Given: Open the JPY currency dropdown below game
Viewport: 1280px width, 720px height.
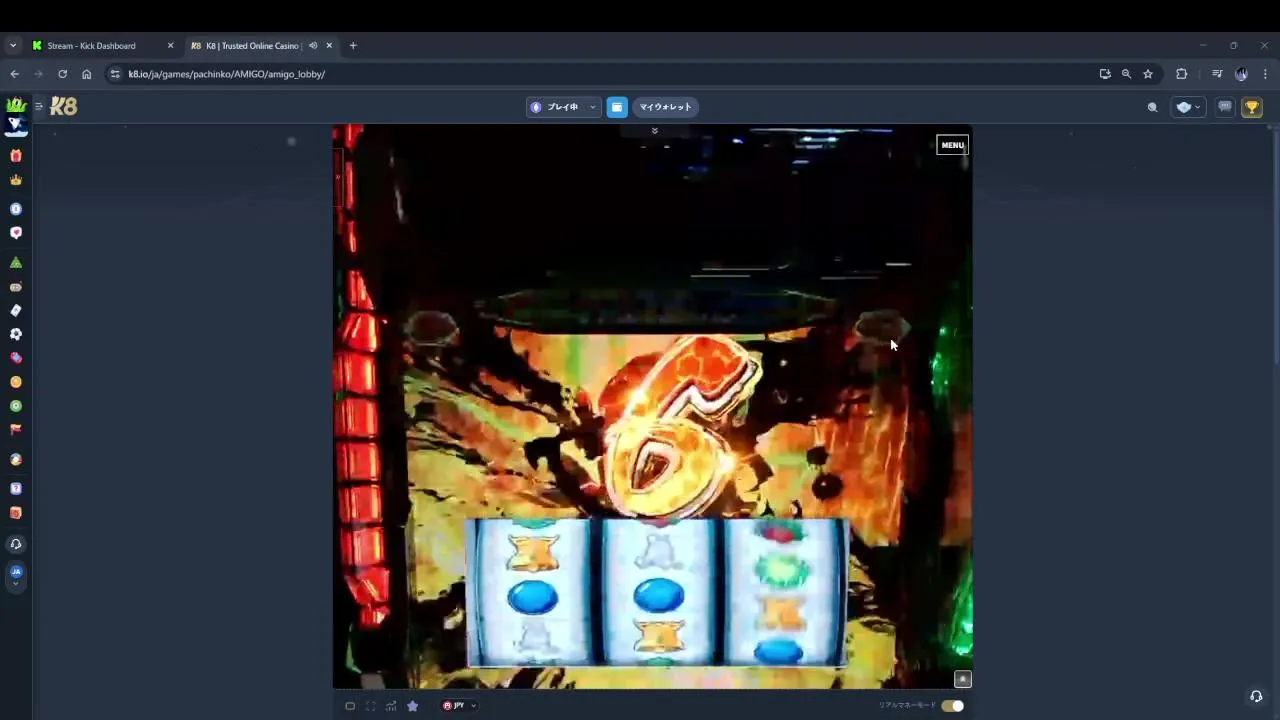Looking at the screenshot, I should [x=459, y=706].
